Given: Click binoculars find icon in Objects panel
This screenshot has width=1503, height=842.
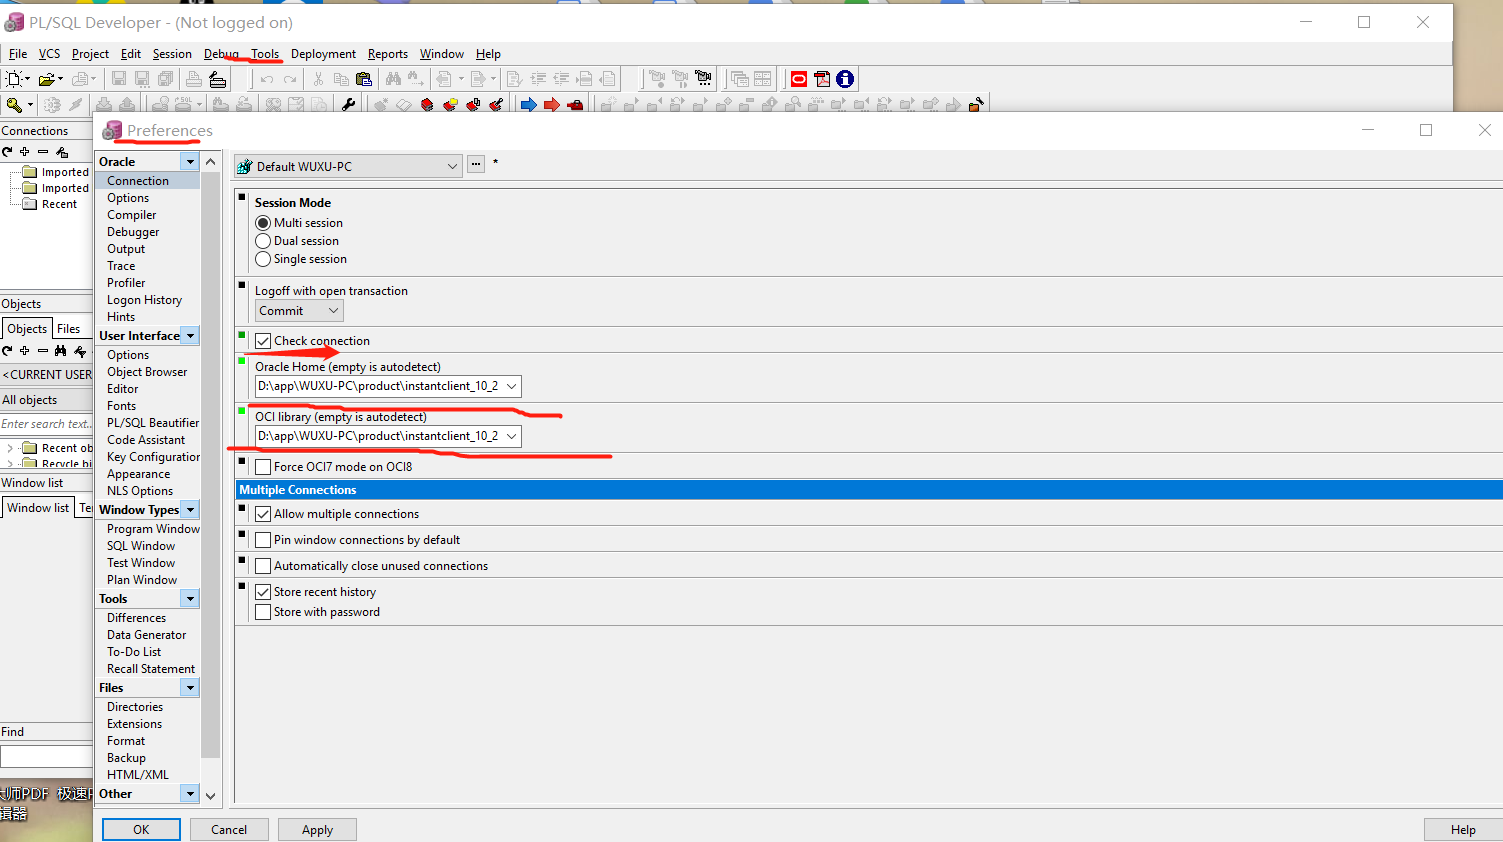Looking at the screenshot, I should click(61, 351).
